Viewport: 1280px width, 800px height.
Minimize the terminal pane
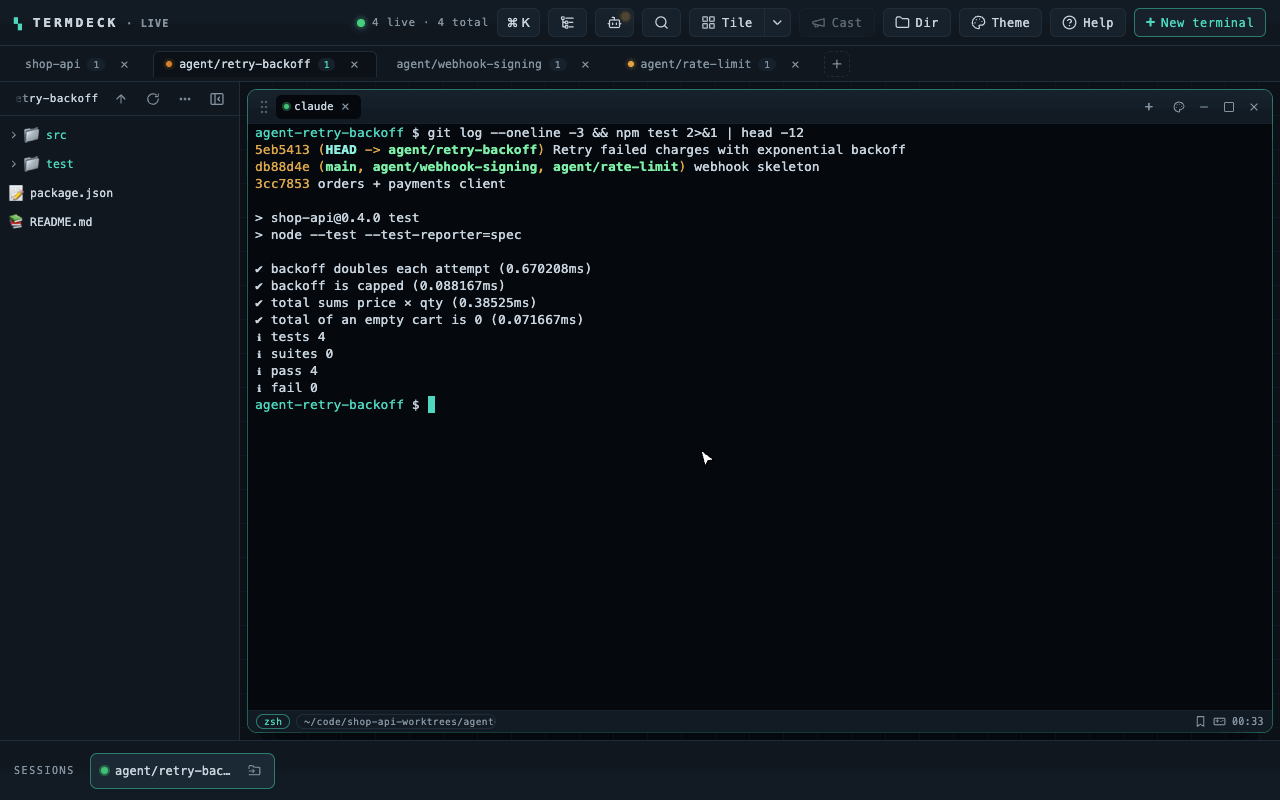click(1204, 107)
